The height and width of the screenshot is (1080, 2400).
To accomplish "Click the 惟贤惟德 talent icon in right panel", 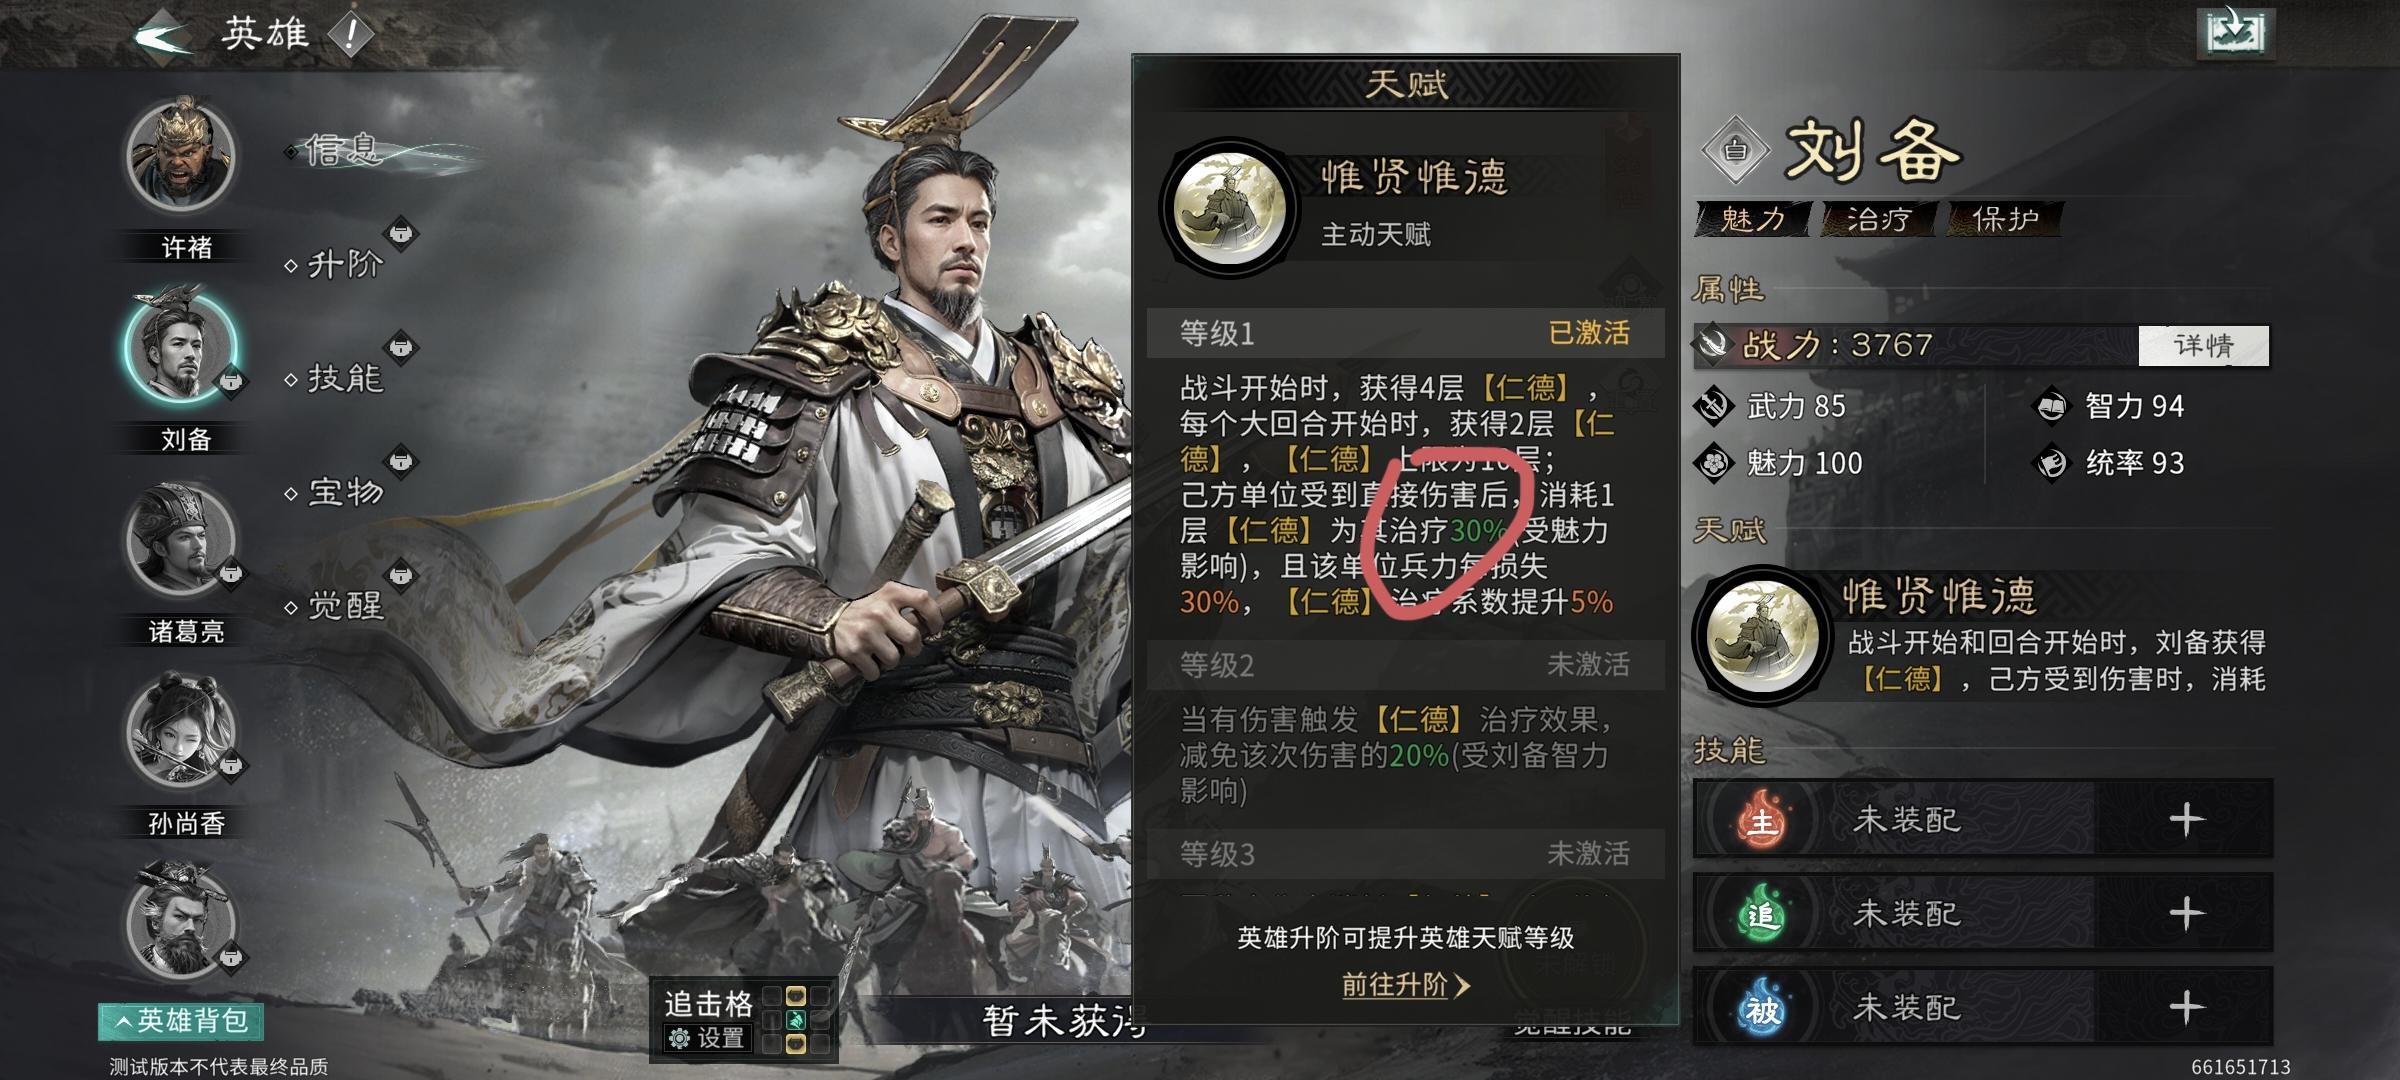I will tap(1762, 635).
